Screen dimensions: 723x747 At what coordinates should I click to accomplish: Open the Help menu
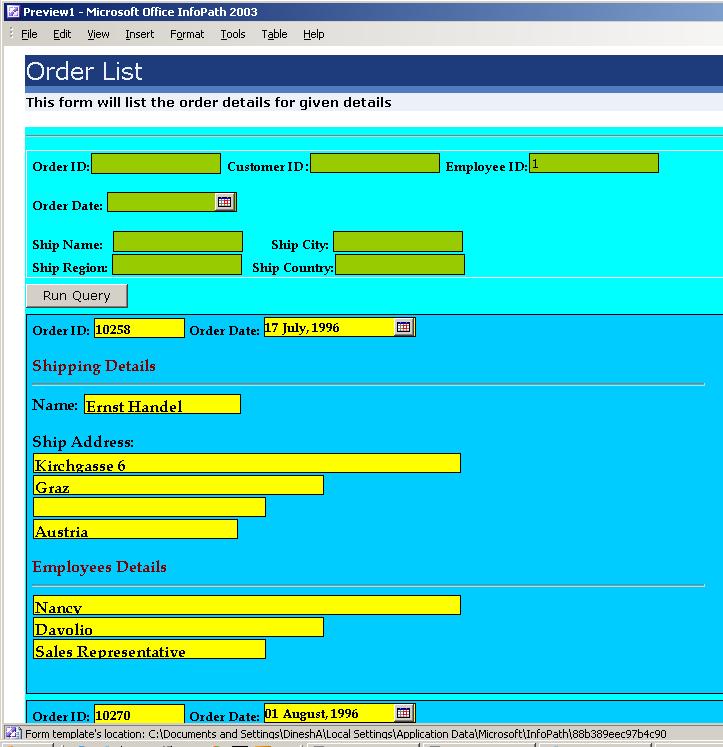pos(313,34)
